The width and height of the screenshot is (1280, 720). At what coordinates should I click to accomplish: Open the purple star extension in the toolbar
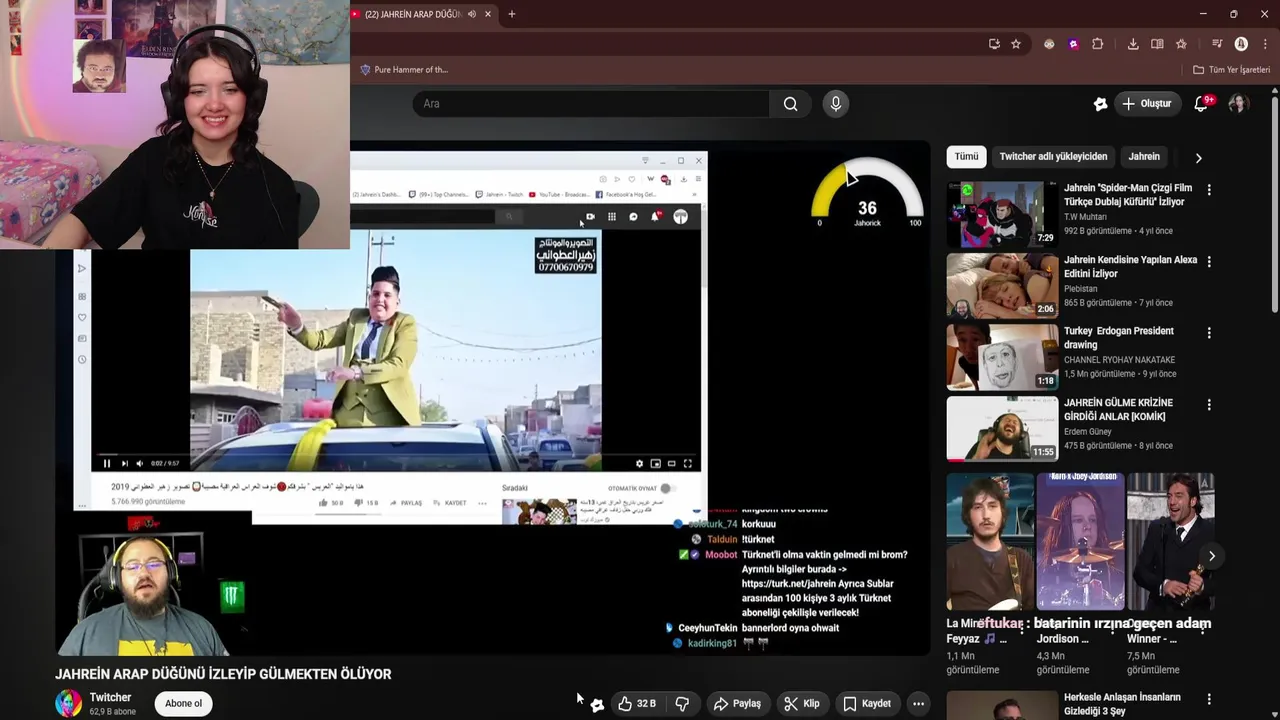coord(1073,44)
